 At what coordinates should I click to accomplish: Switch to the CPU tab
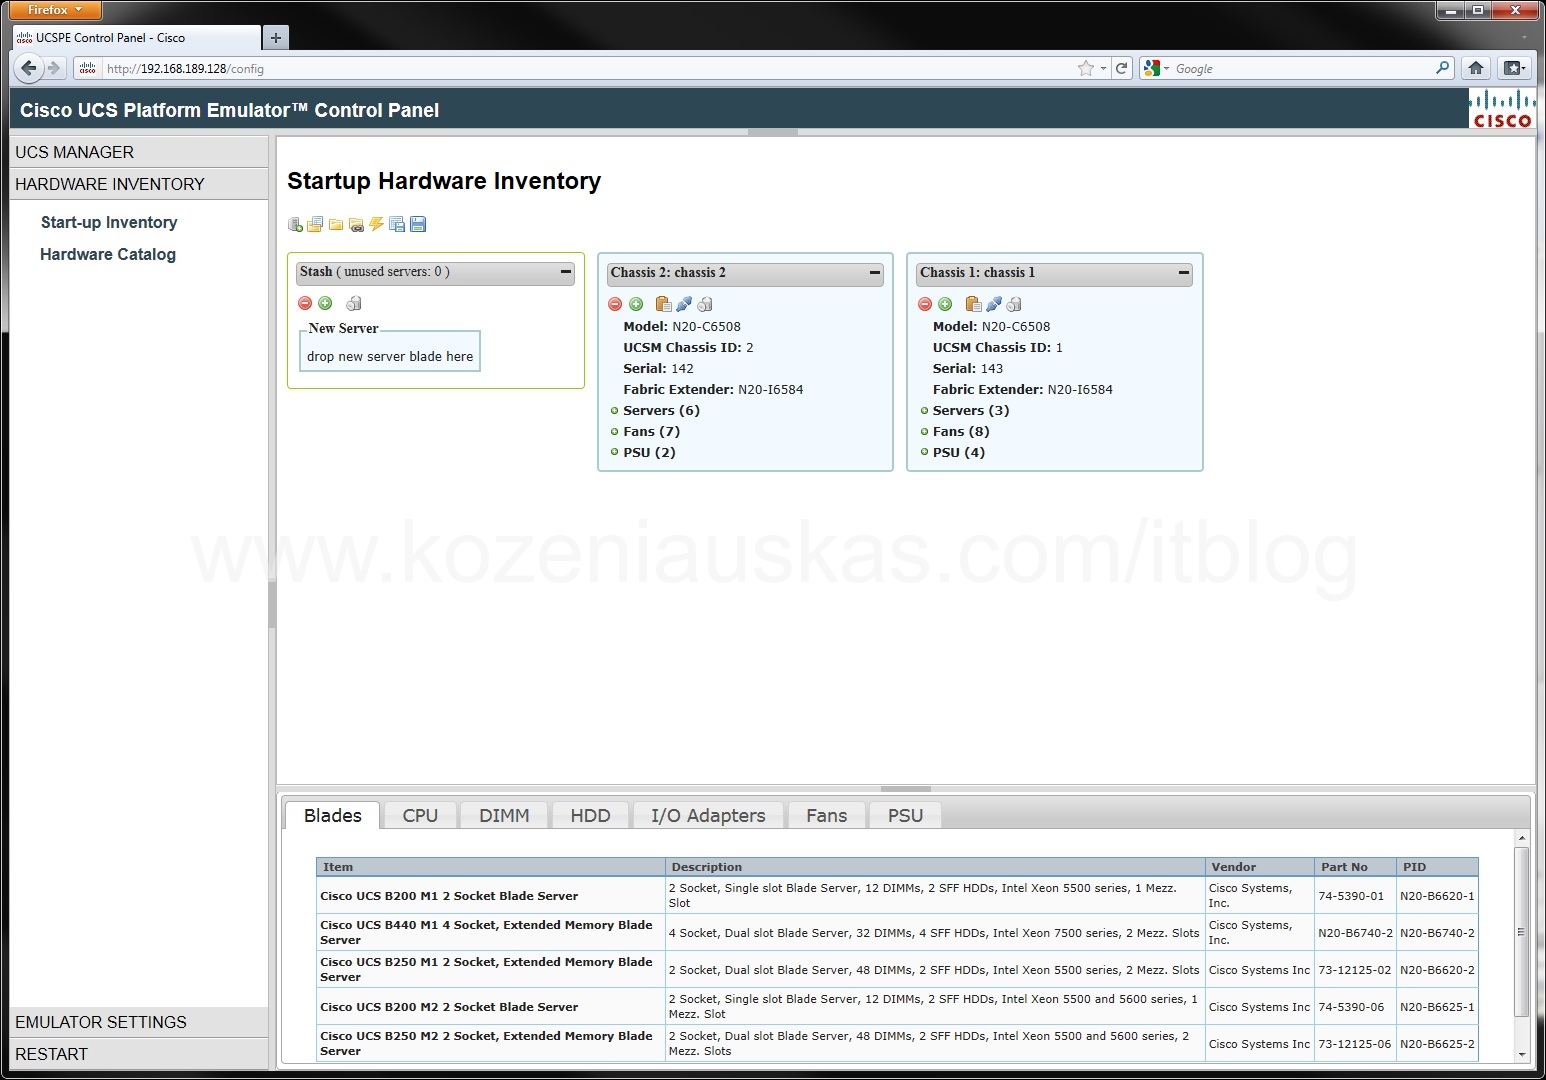coord(420,815)
